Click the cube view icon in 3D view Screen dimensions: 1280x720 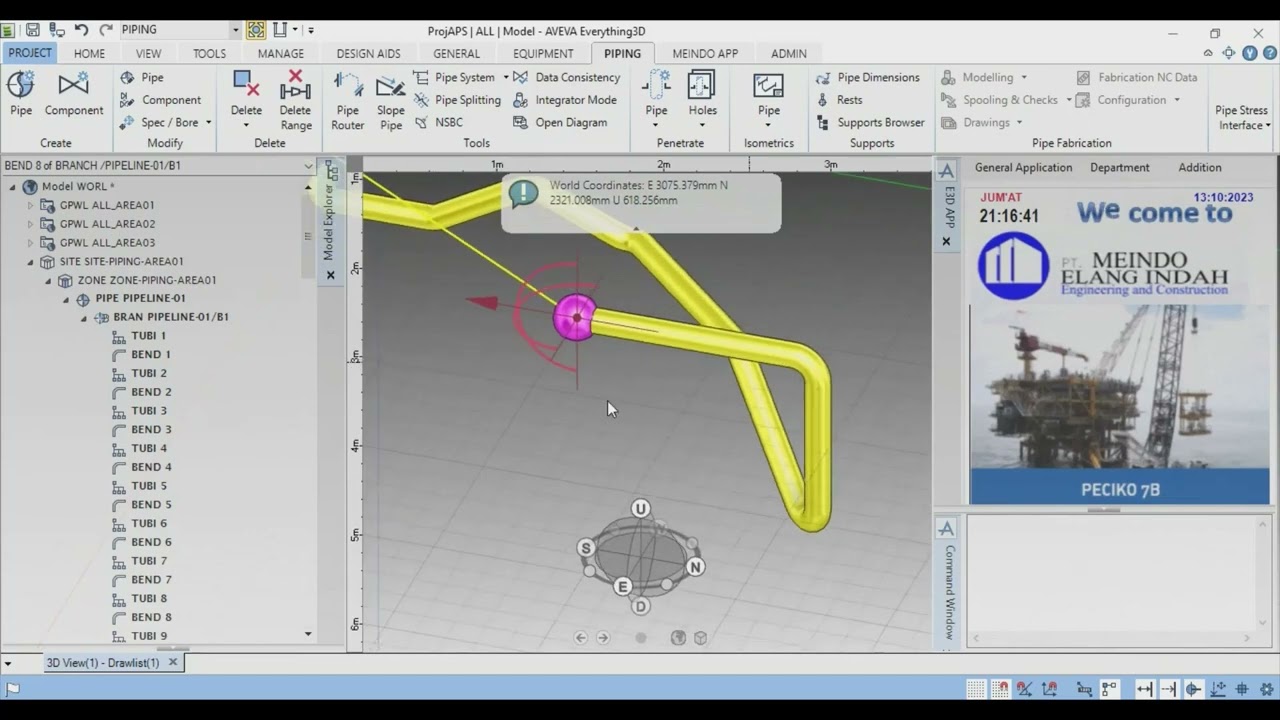tap(700, 638)
